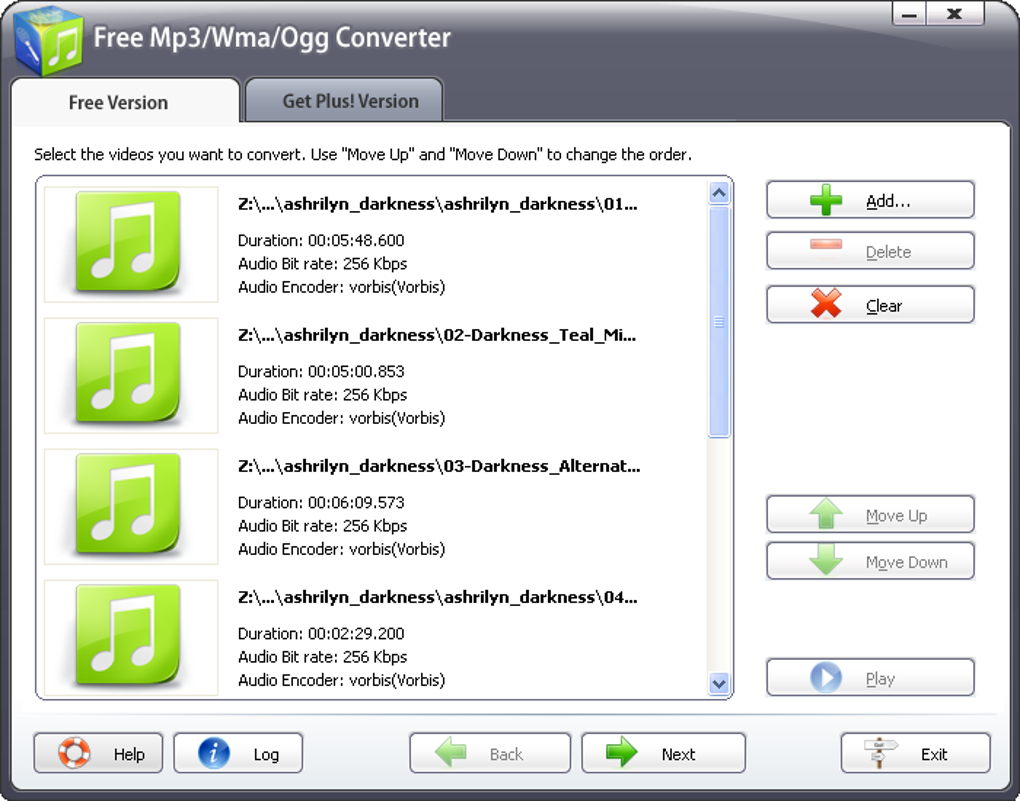Select music thumbnail of 03-Darkness_Alternat track
Image resolution: width=1020 pixels, height=801 pixels.
point(131,506)
